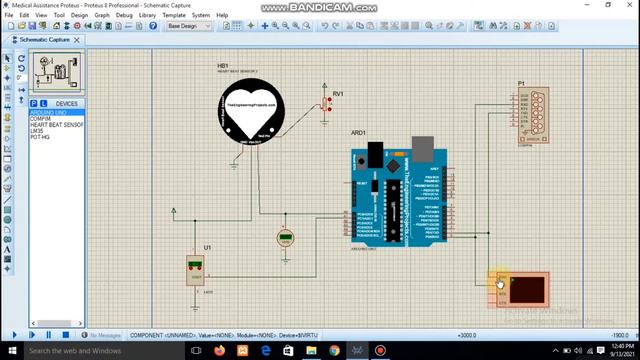This screenshot has width=640, height=360.
Task: Choose the Junction dot tool
Action: coord(7,78)
